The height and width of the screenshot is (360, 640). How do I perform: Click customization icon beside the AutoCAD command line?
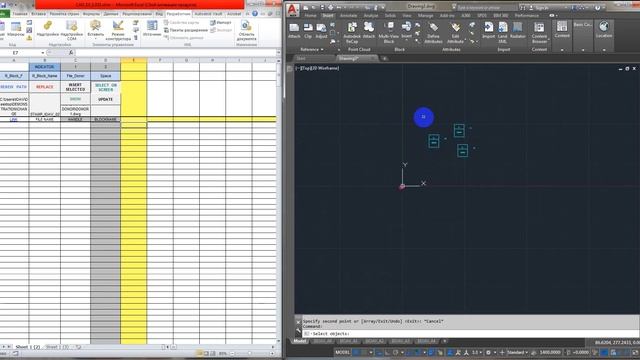[299, 331]
